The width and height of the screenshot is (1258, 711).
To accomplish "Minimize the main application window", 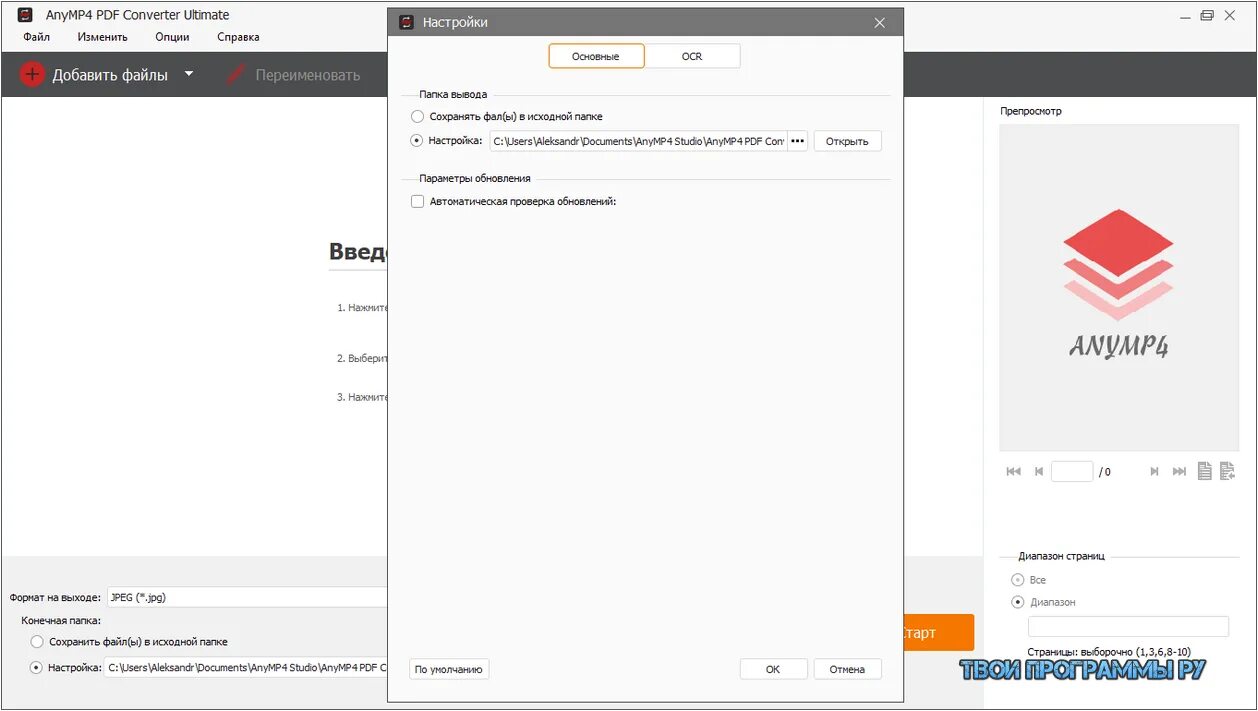I will 1184,15.
